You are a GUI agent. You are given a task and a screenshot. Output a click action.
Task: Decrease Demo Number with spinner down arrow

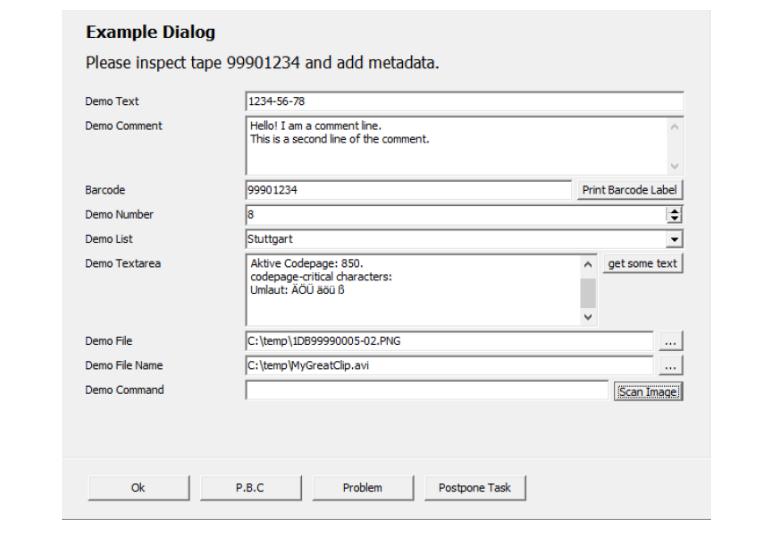point(674,218)
